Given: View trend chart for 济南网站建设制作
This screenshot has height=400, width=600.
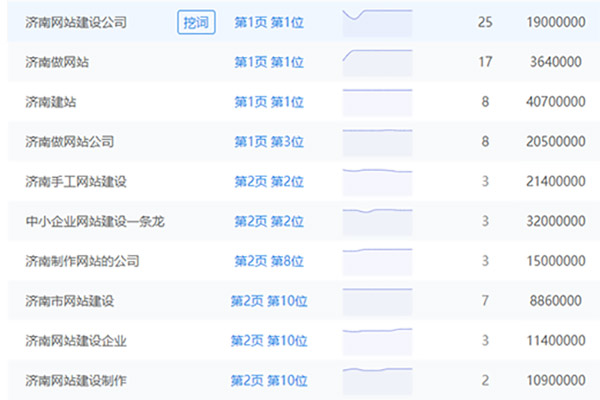Looking at the screenshot, I should (x=377, y=381).
